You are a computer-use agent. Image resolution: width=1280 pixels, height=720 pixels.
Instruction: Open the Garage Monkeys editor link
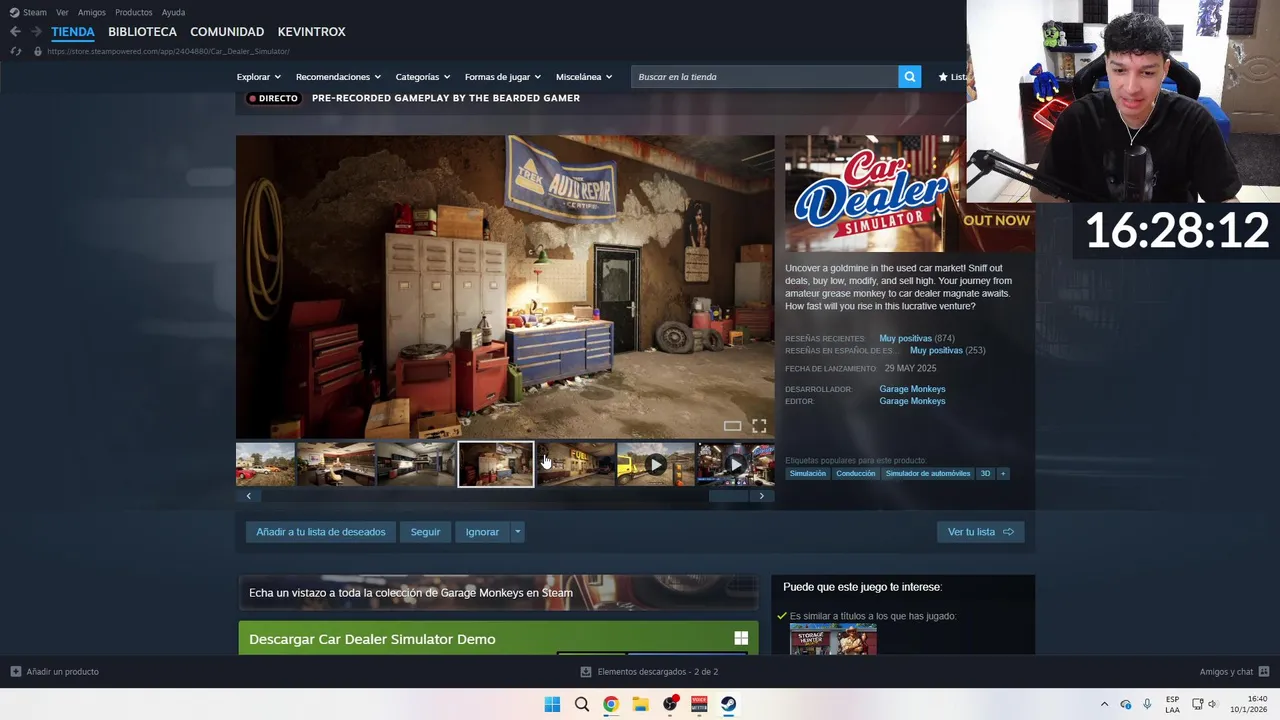coord(912,401)
